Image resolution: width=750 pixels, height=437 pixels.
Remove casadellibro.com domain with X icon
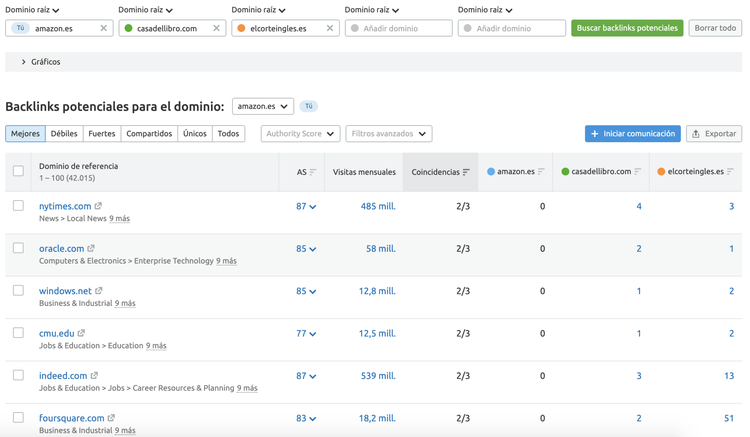pos(216,28)
